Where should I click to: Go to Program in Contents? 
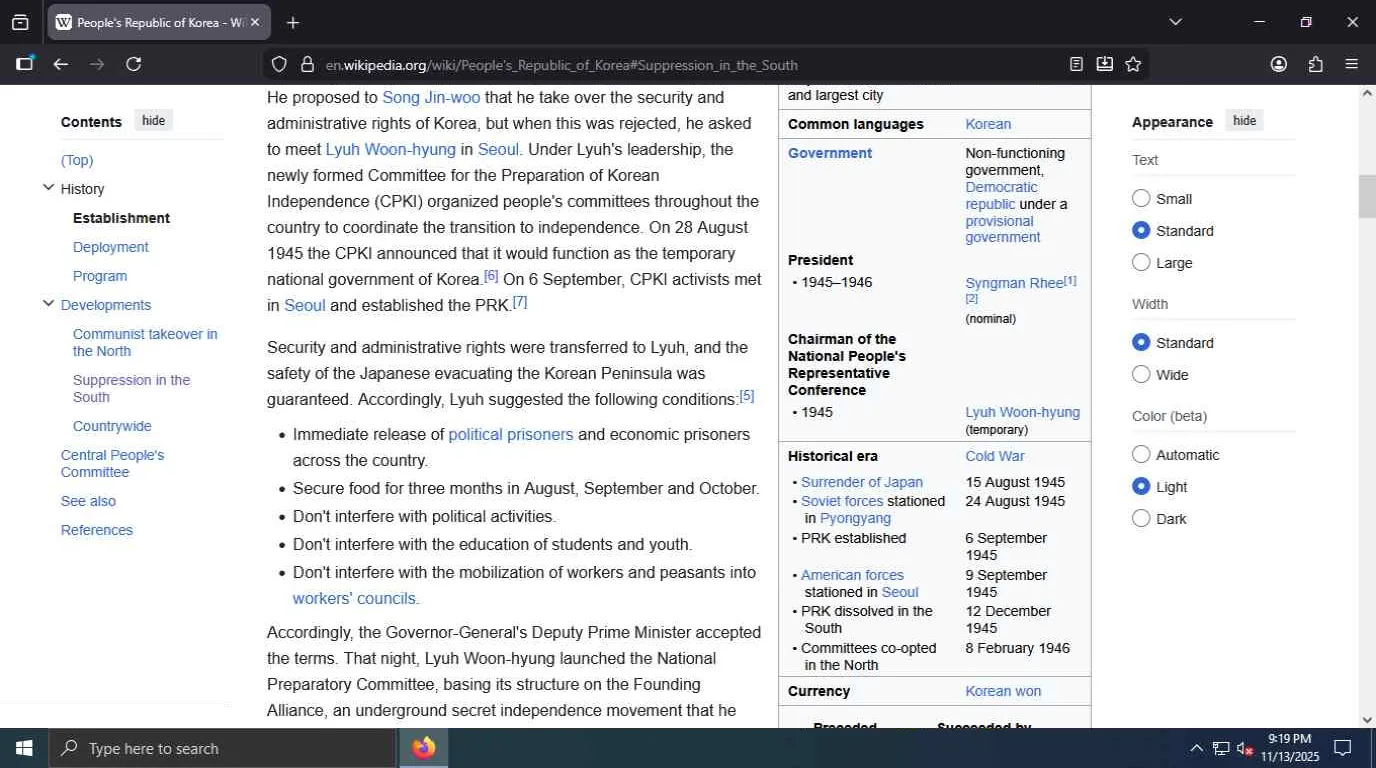click(x=100, y=276)
